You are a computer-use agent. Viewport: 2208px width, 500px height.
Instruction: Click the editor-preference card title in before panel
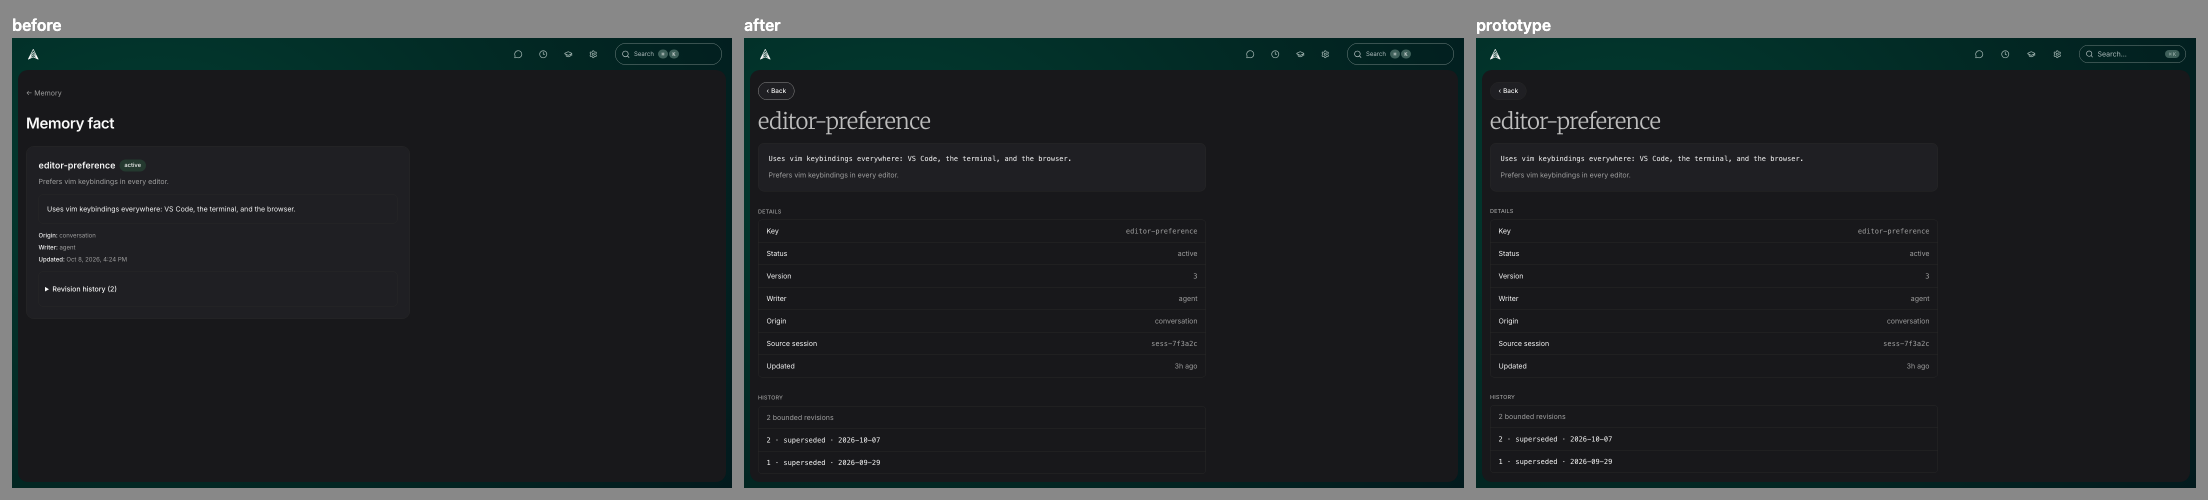click(x=77, y=165)
